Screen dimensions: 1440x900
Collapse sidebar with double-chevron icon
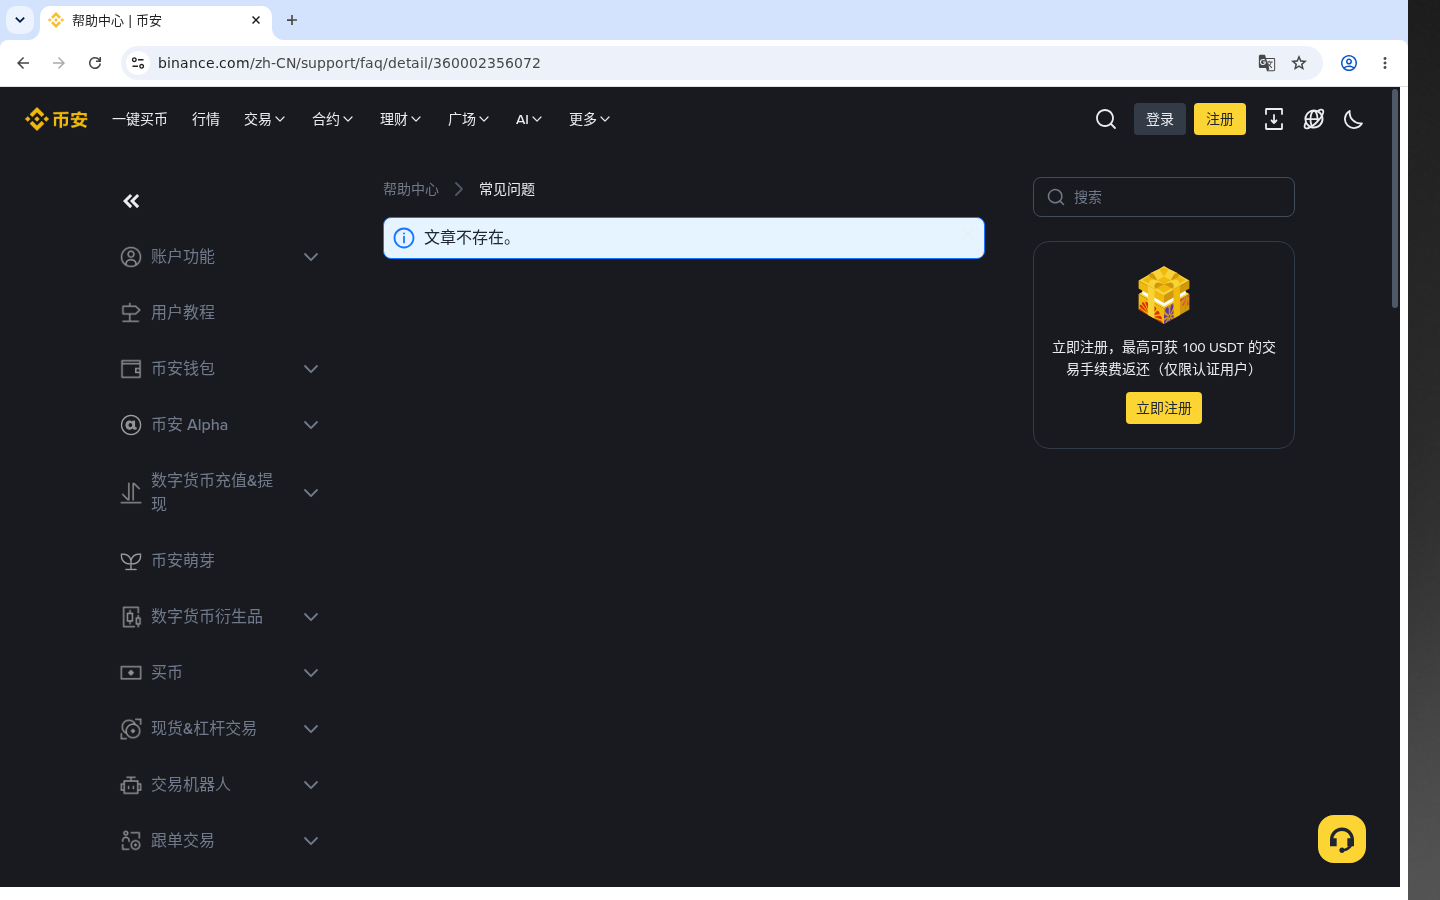pos(131,201)
